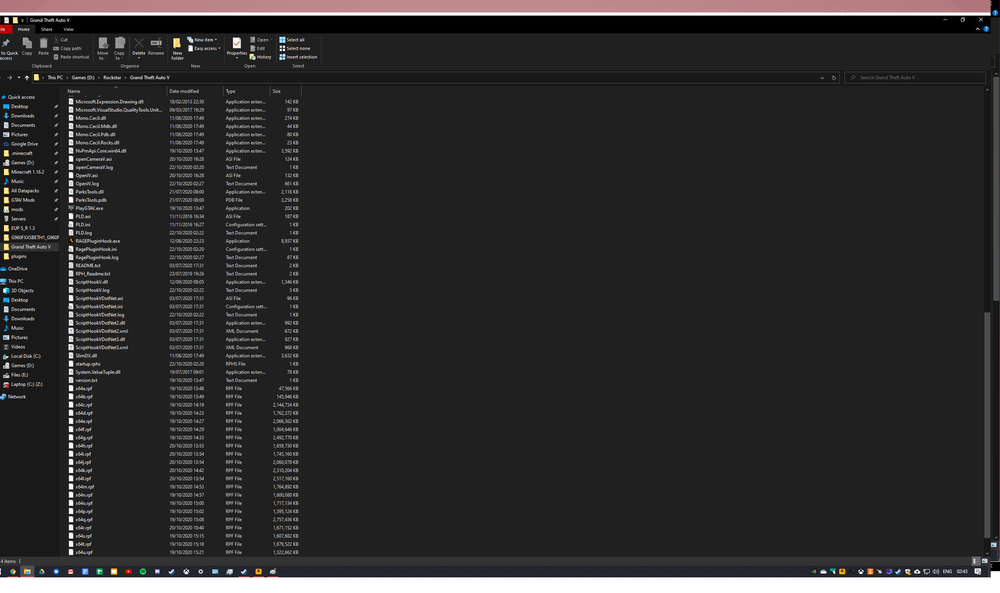Open Spotify from the taskbar

(143, 572)
